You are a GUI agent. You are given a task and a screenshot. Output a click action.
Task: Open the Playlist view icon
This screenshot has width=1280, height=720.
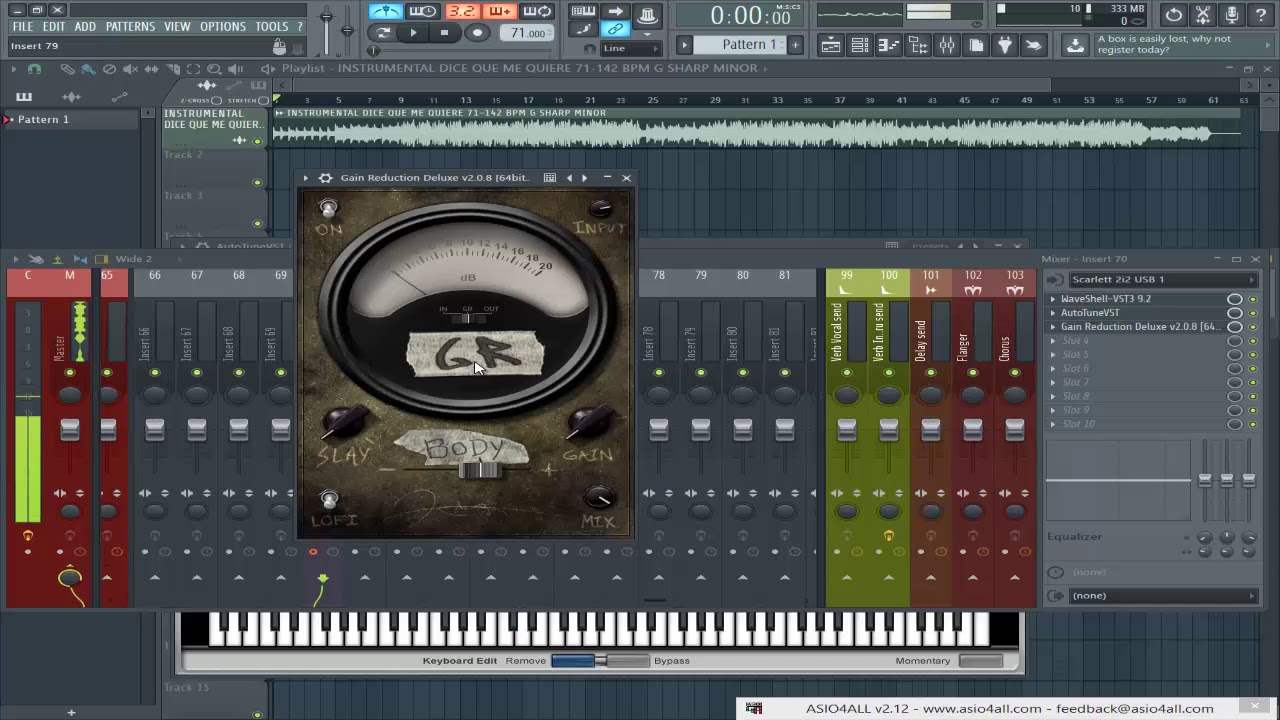[830, 45]
